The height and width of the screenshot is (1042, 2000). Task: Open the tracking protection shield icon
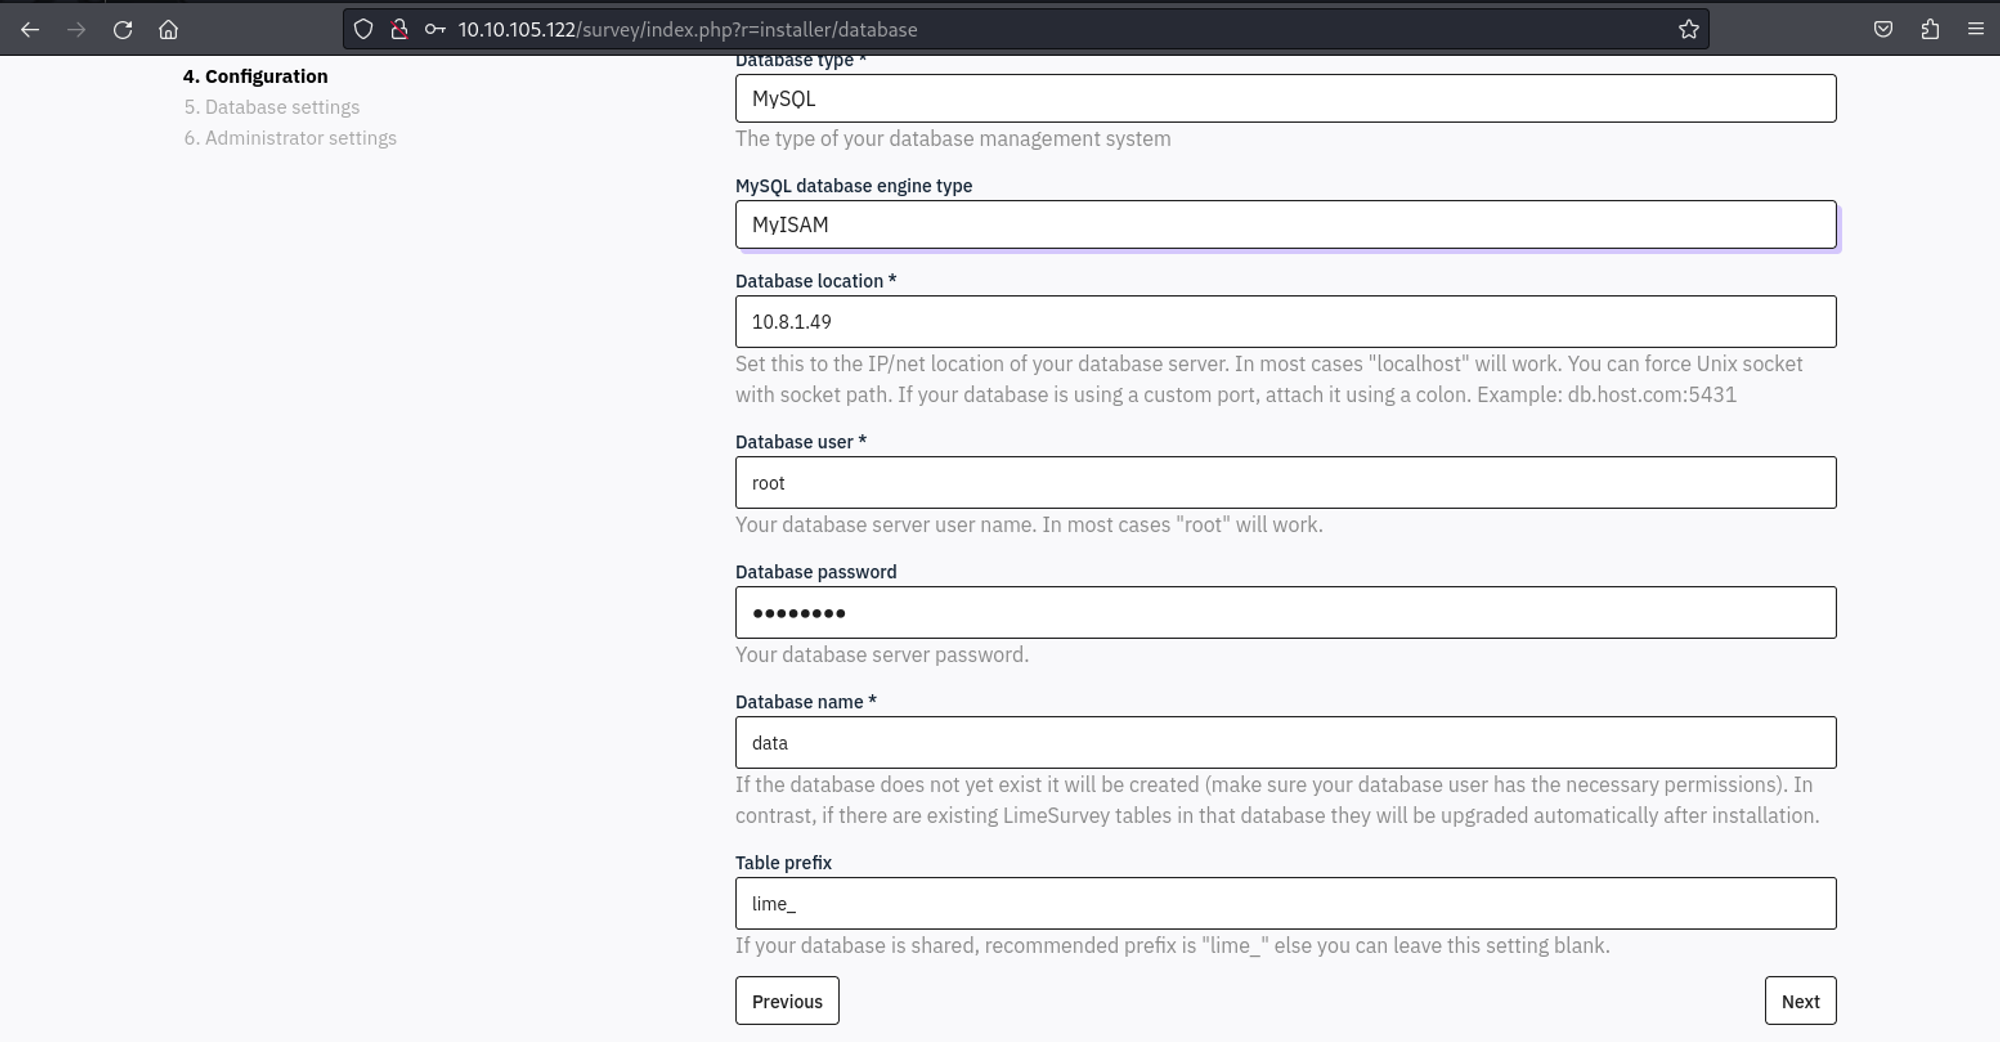[x=364, y=30]
